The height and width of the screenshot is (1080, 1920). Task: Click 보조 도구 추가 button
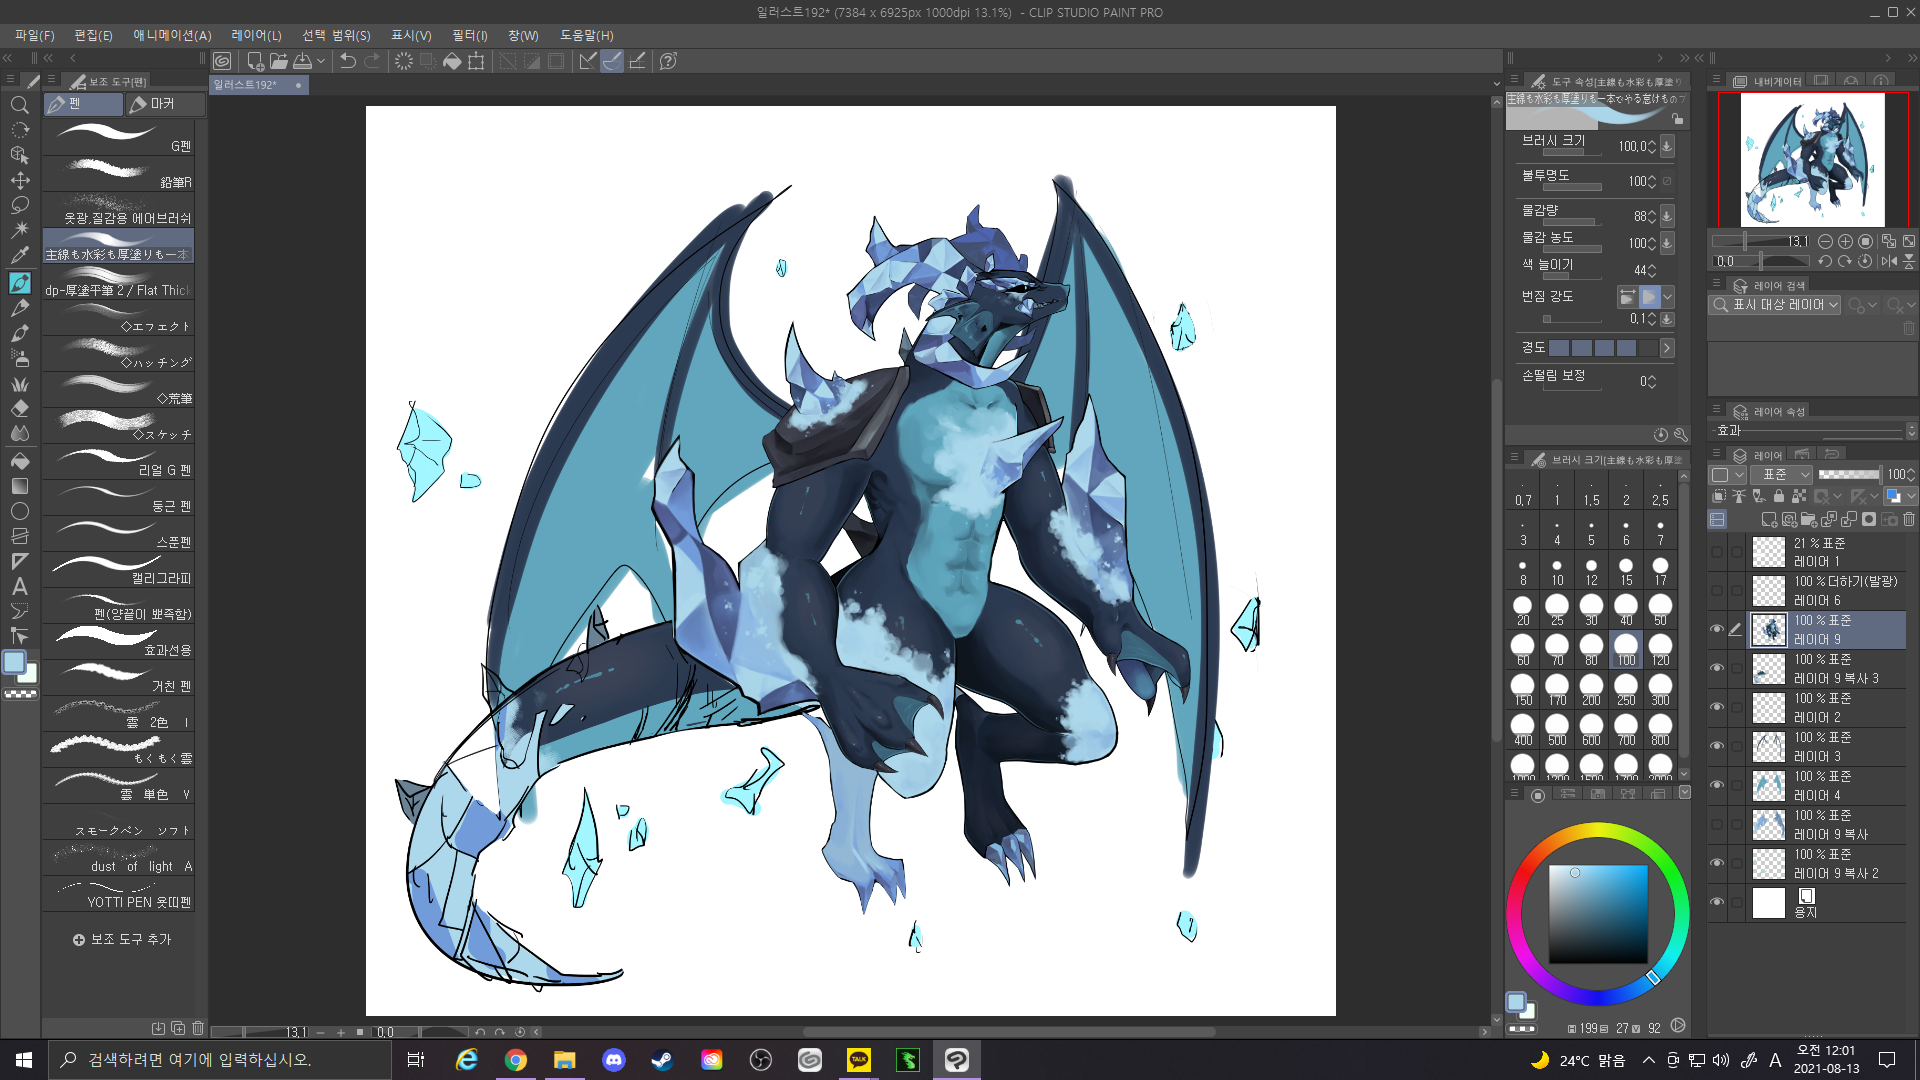coord(122,939)
